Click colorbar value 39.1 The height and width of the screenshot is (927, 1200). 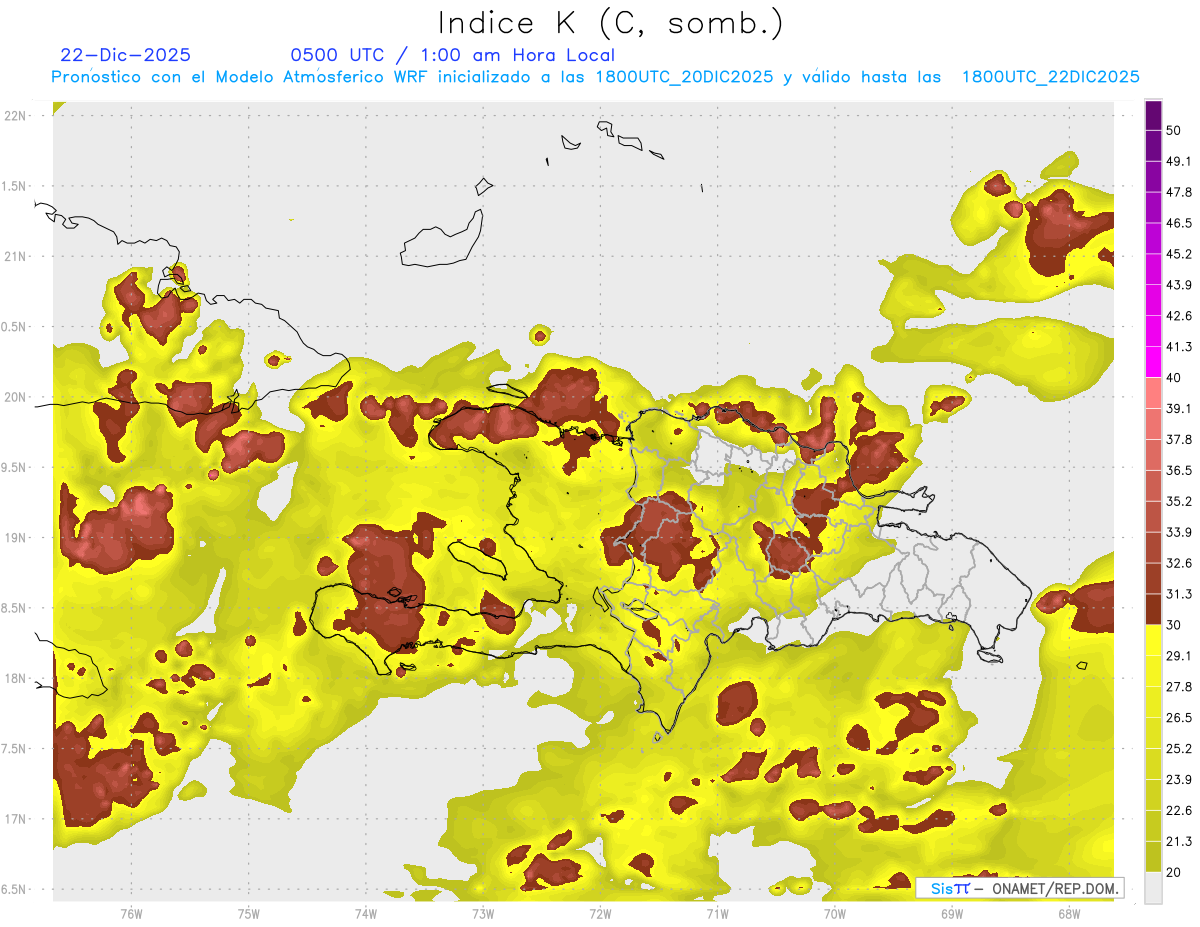pos(1179,409)
